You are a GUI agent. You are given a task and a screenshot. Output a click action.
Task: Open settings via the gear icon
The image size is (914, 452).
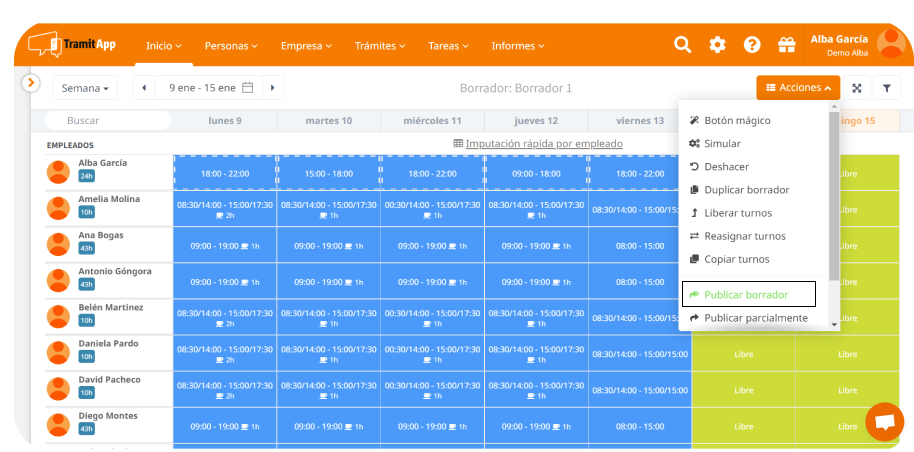pyautogui.click(x=717, y=45)
